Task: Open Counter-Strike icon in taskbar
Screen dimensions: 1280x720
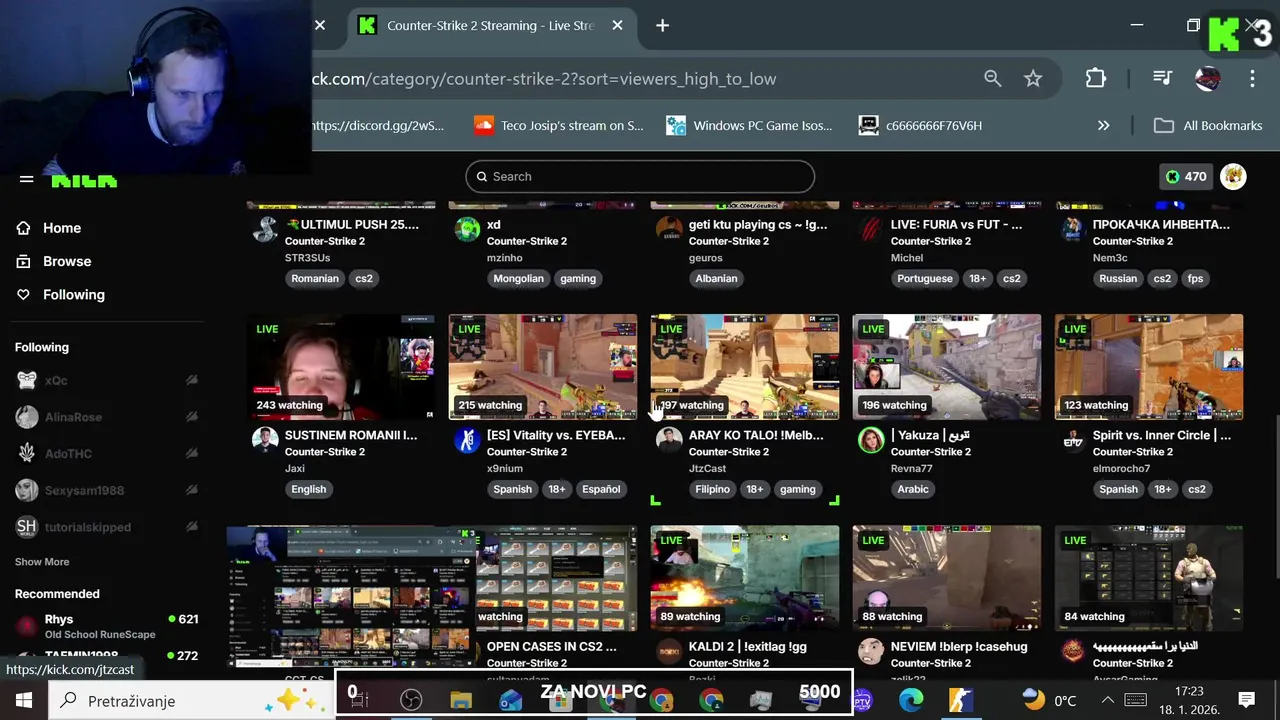Action: [x=961, y=700]
